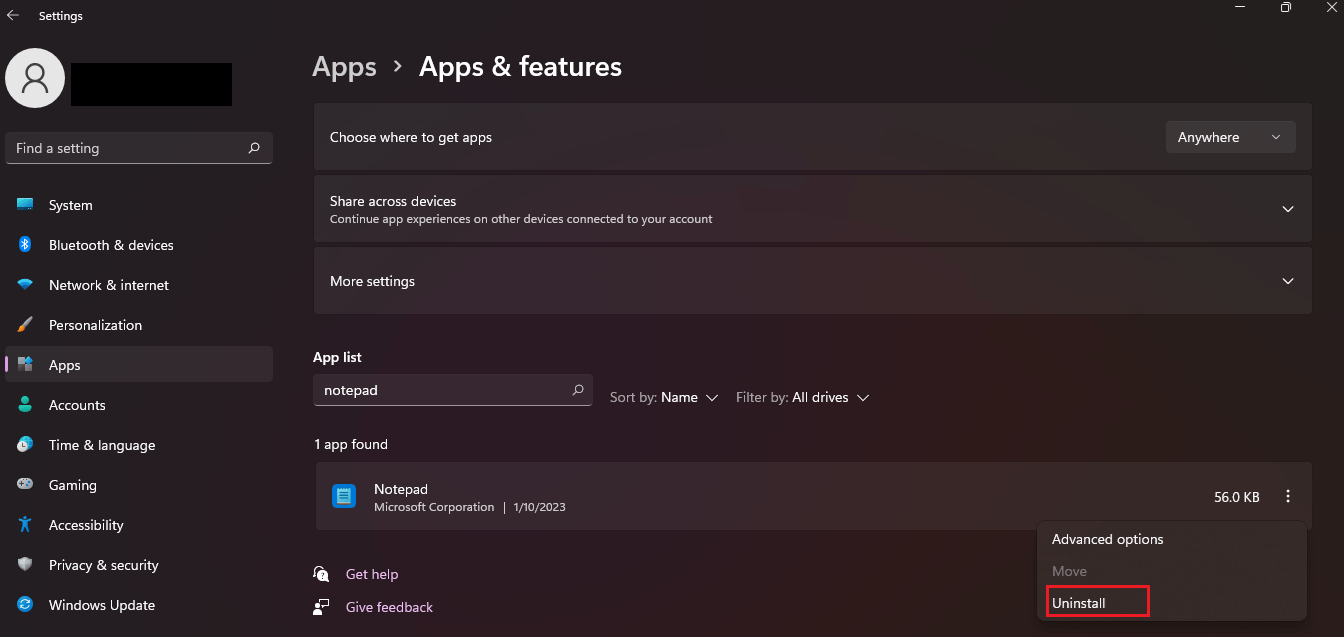The height and width of the screenshot is (637, 1344).
Task: Click the Get help headset icon
Action: [x=321, y=574]
